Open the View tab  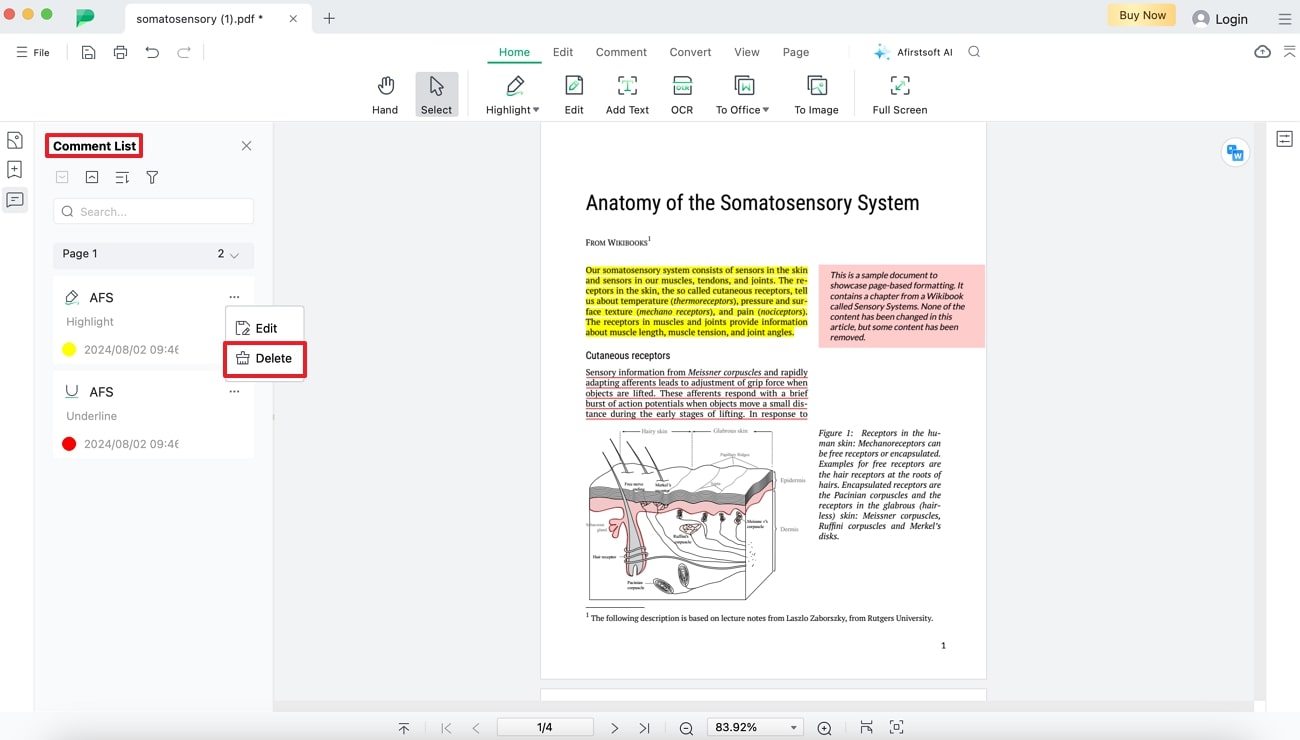click(x=746, y=52)
